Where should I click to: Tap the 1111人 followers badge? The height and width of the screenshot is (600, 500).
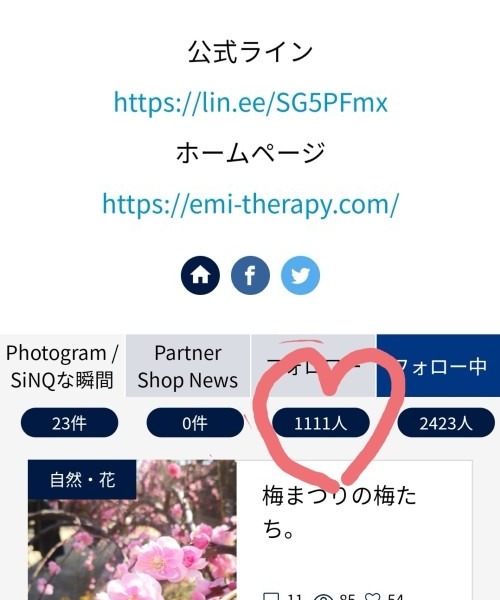pyautogui.click(x=321, y=423)
